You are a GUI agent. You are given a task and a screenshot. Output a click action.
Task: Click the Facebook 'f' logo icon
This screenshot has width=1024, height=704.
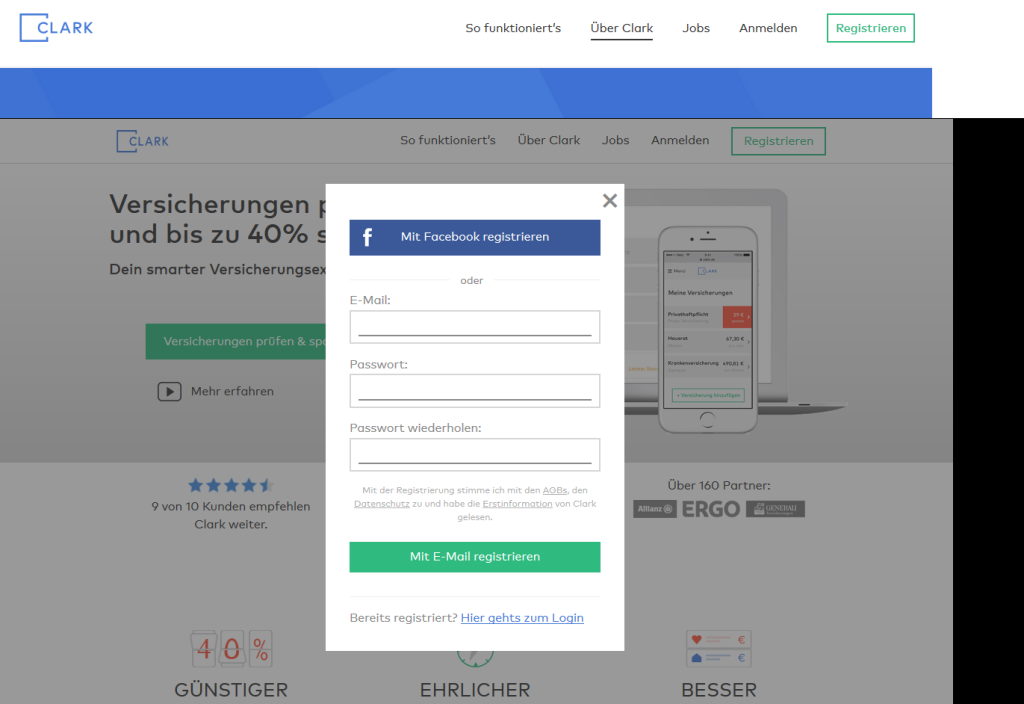(368, 237)
